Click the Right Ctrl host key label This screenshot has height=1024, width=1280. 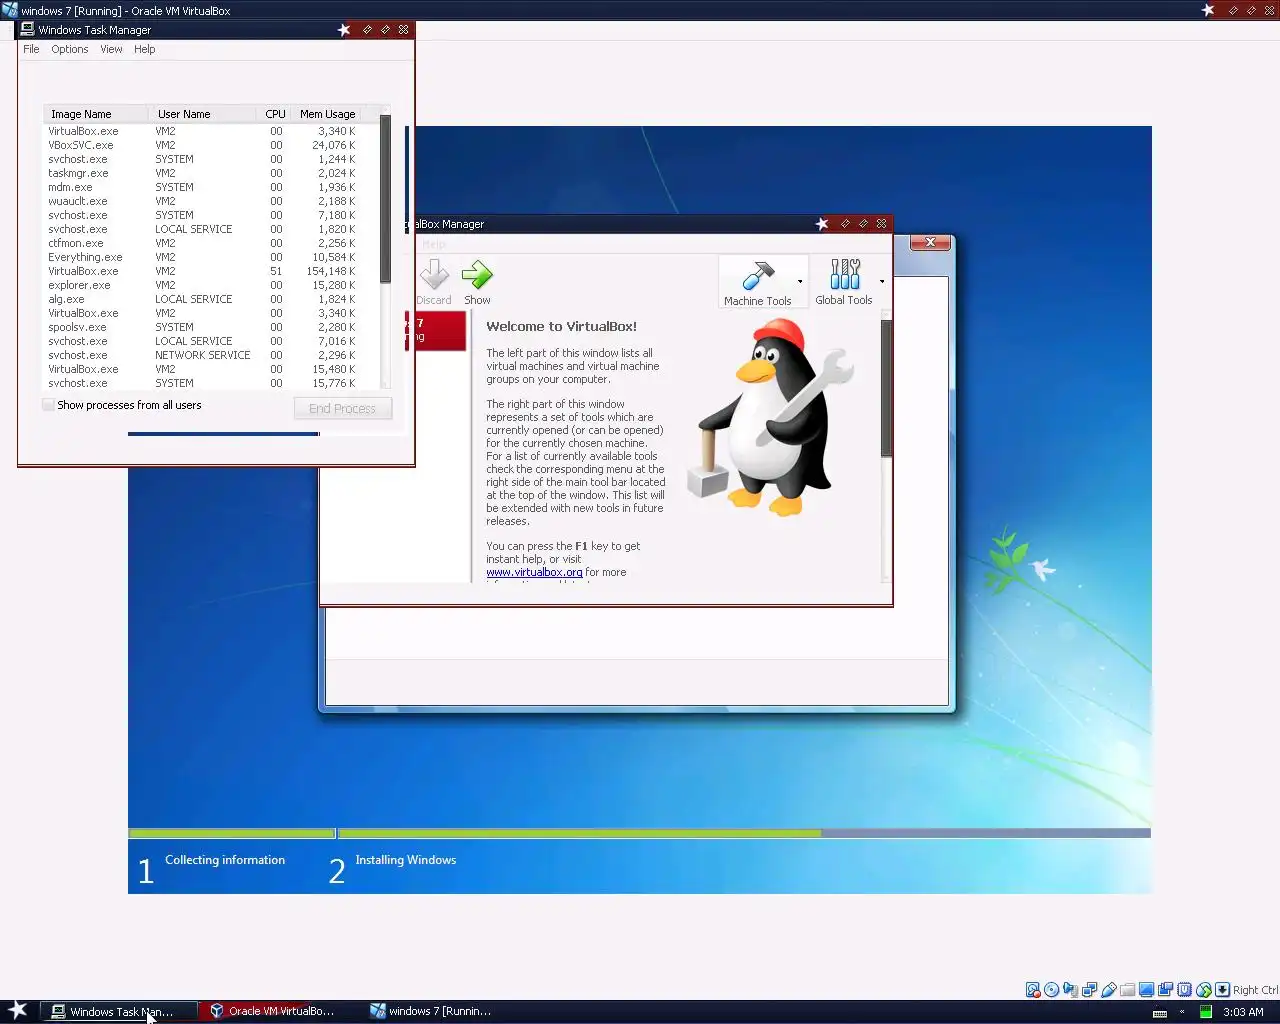click(1256, 990)
